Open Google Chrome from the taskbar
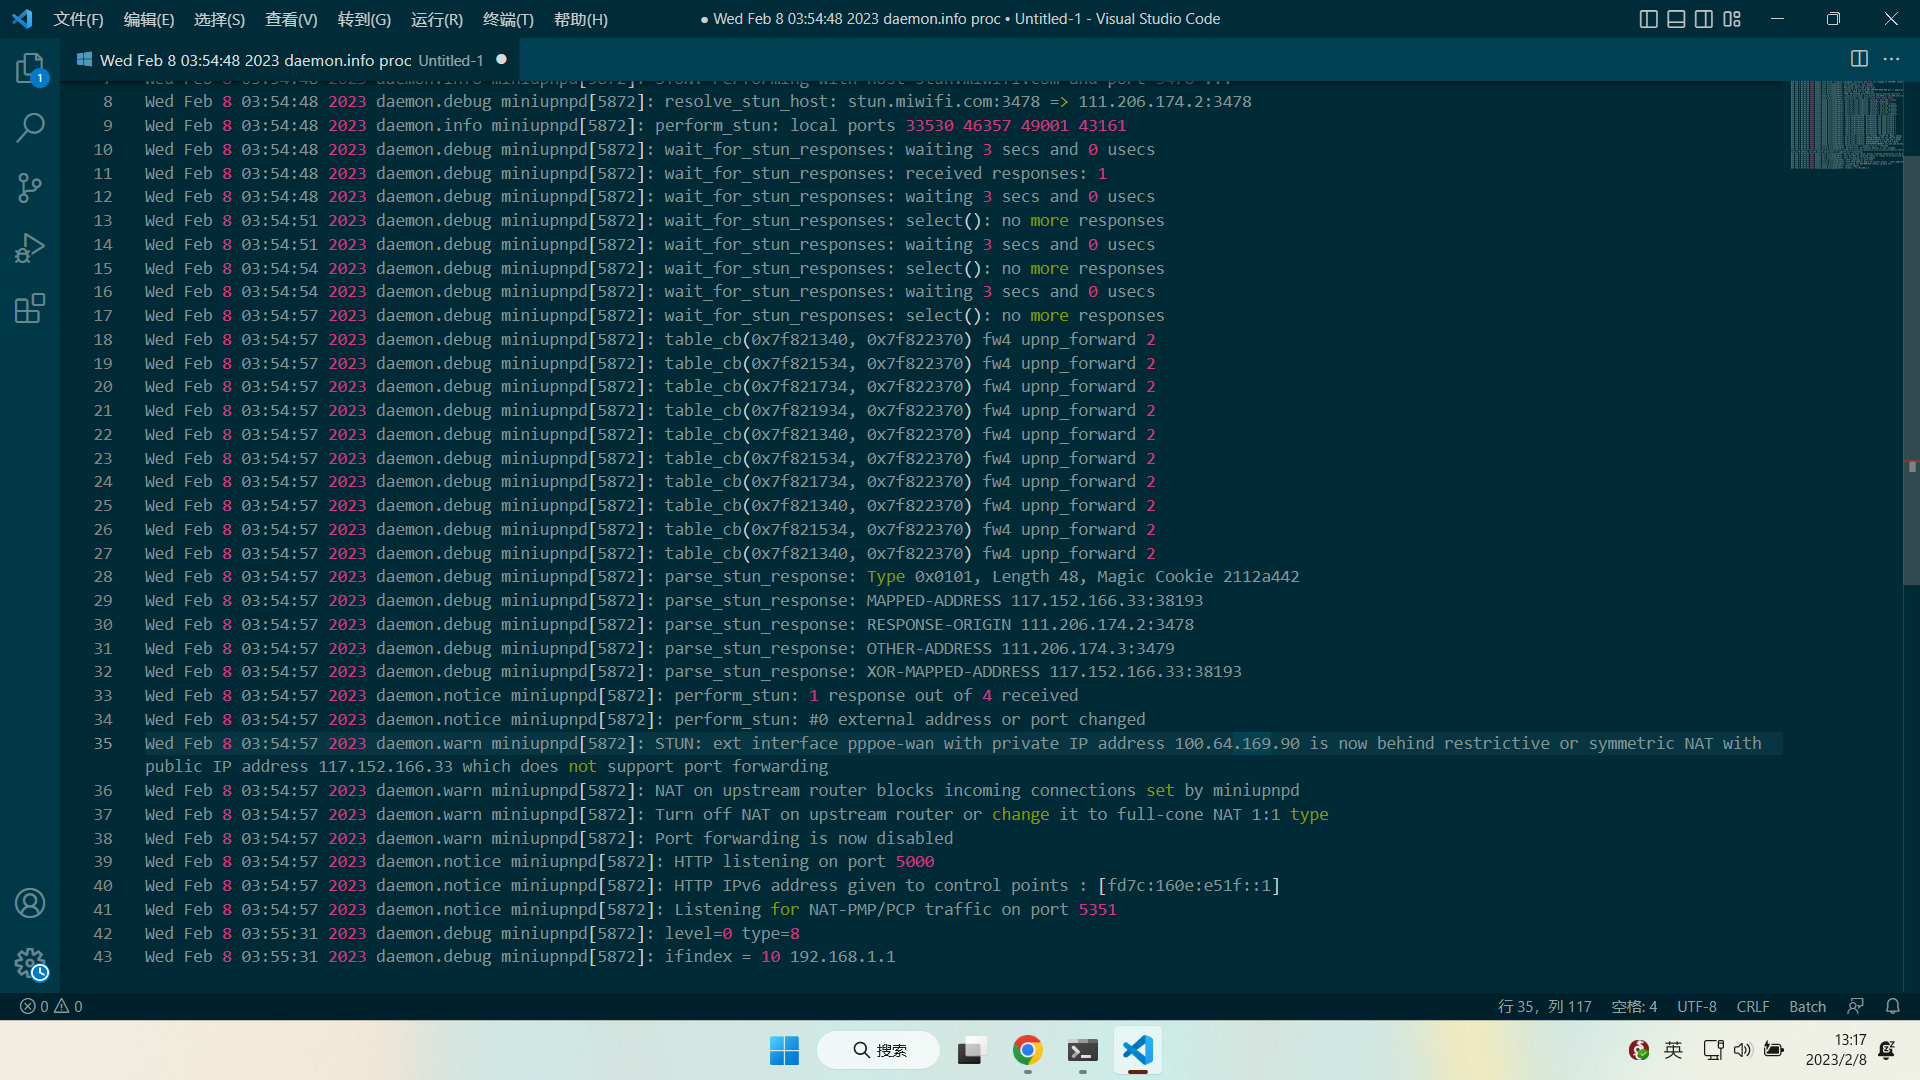This screenshot has height=1080, width=1920. 1027,1050
